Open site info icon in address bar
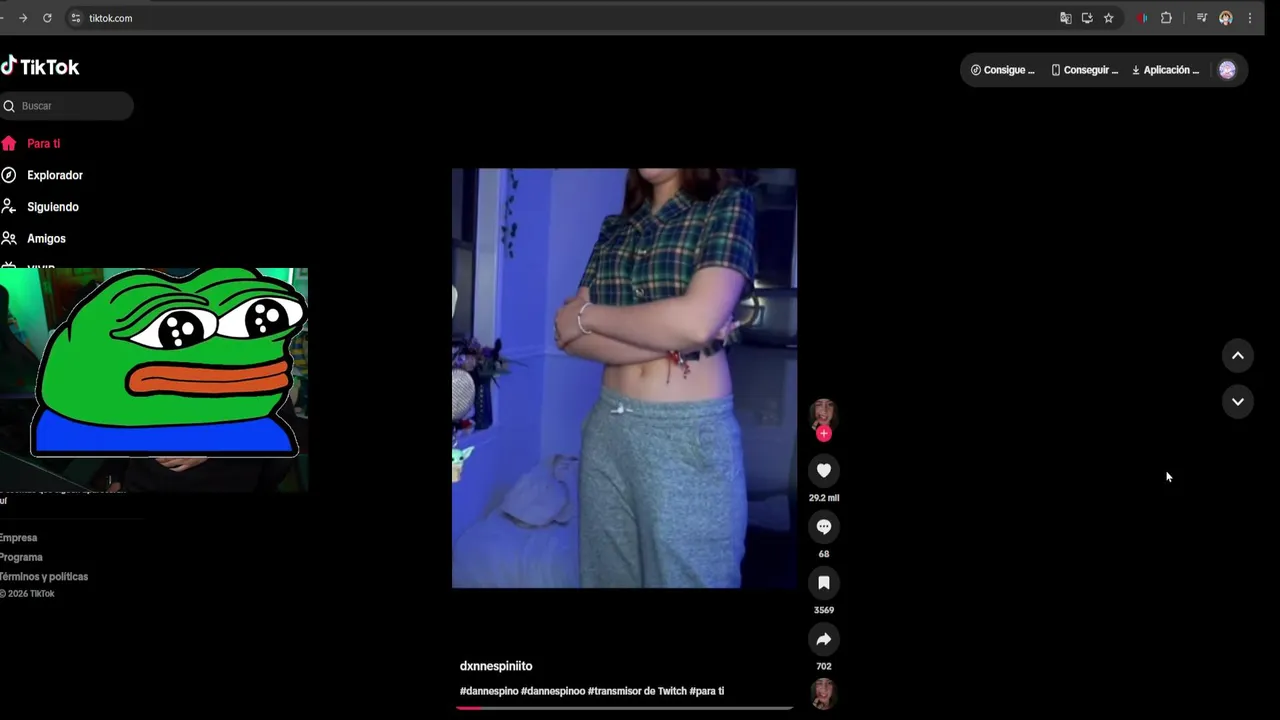The image size is (1280, 720). (x=75, y=18)
